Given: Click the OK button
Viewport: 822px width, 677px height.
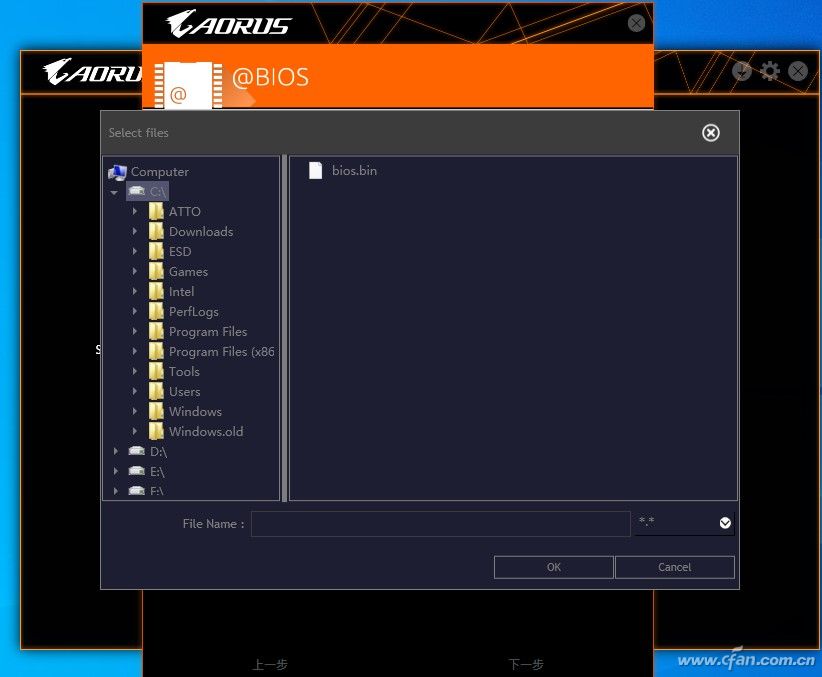Looking at the screenshot, I should pyautogui.click(x=554, y=567).
